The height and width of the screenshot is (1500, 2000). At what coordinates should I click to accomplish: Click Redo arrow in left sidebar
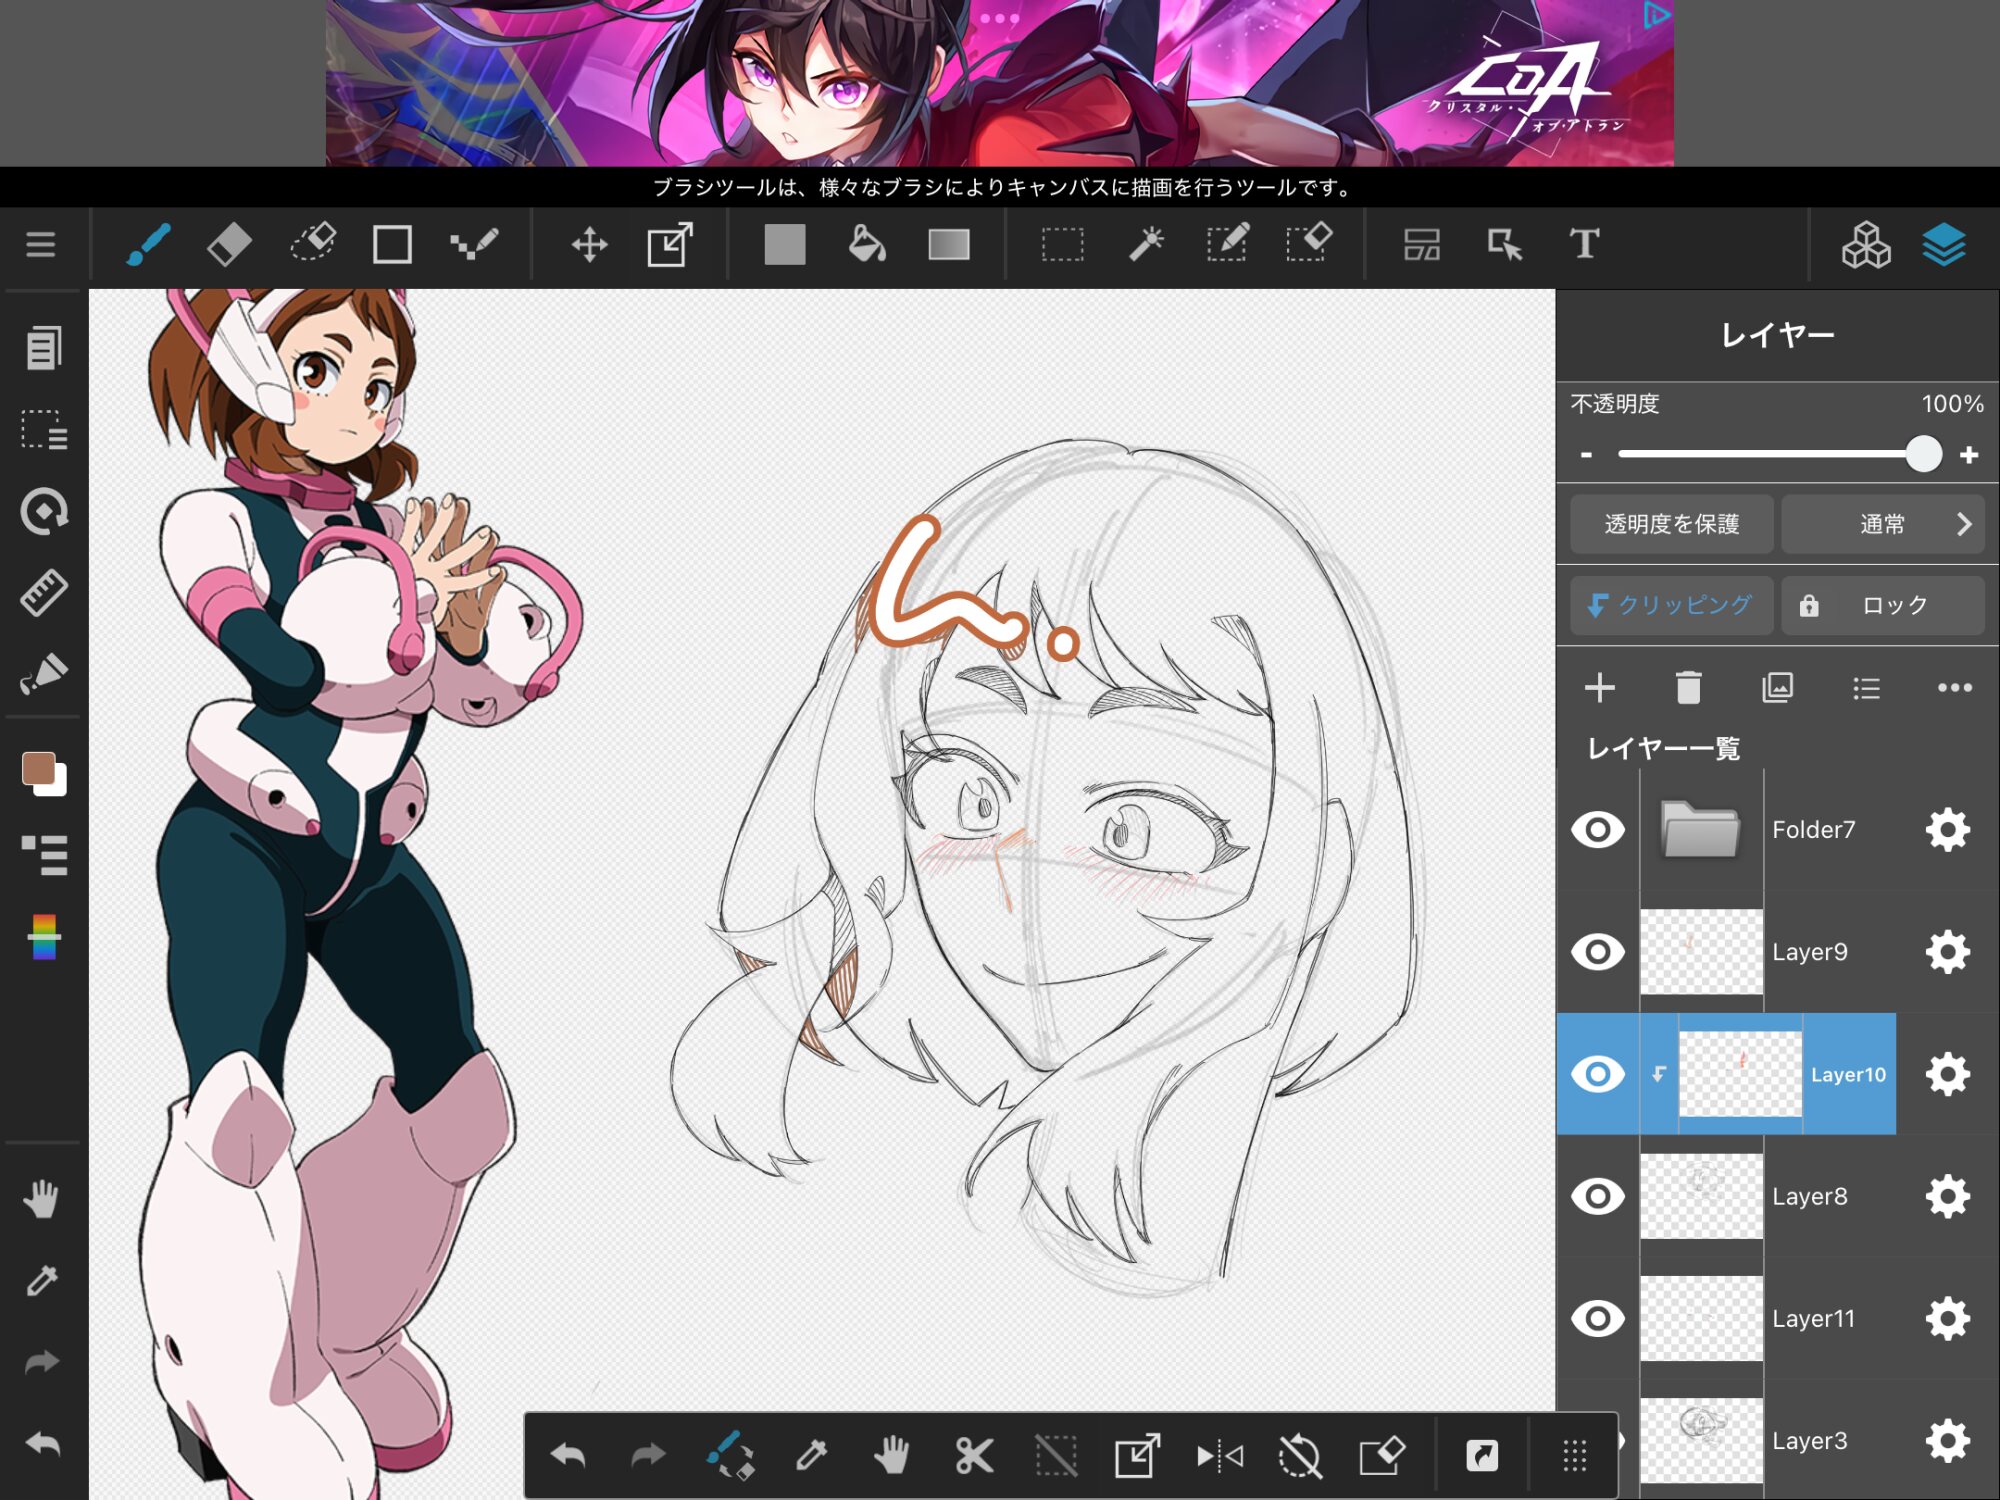(41, 1362)
